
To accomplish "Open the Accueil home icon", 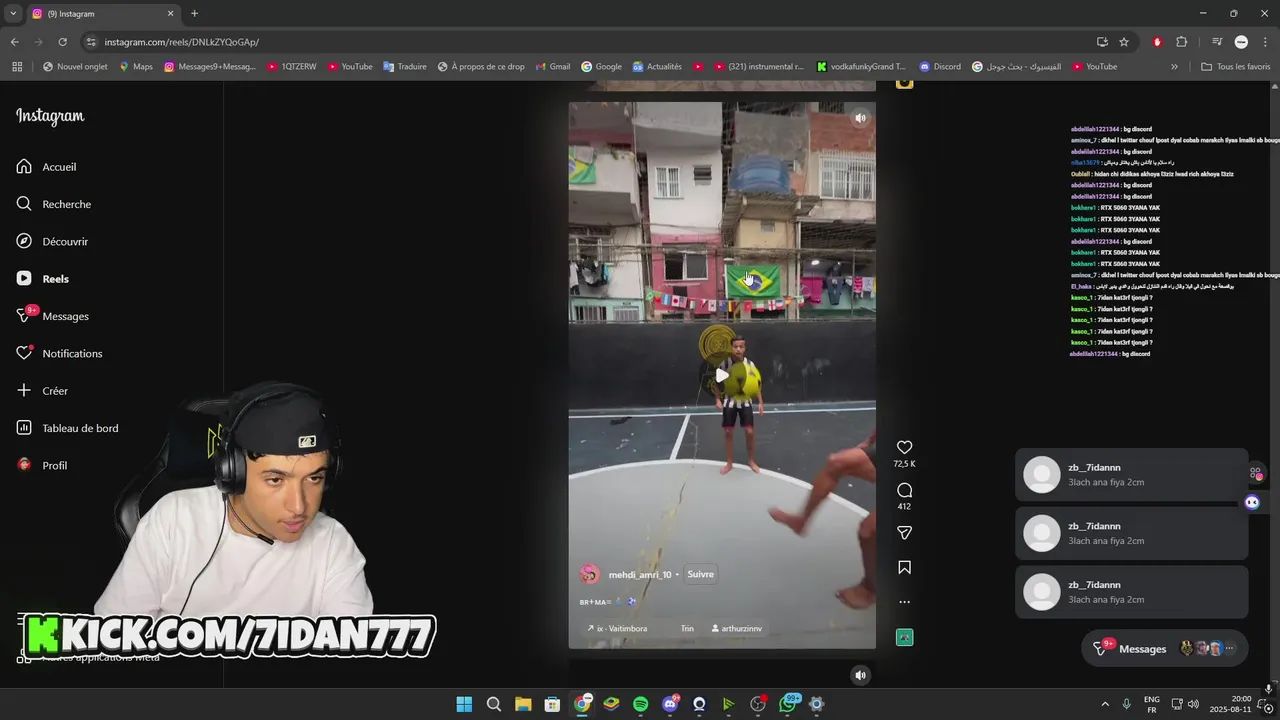I will point(24,167).
